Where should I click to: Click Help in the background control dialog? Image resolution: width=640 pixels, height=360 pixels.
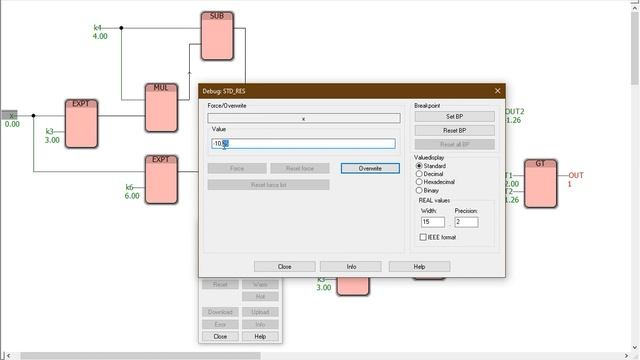(x=260, y=336)
